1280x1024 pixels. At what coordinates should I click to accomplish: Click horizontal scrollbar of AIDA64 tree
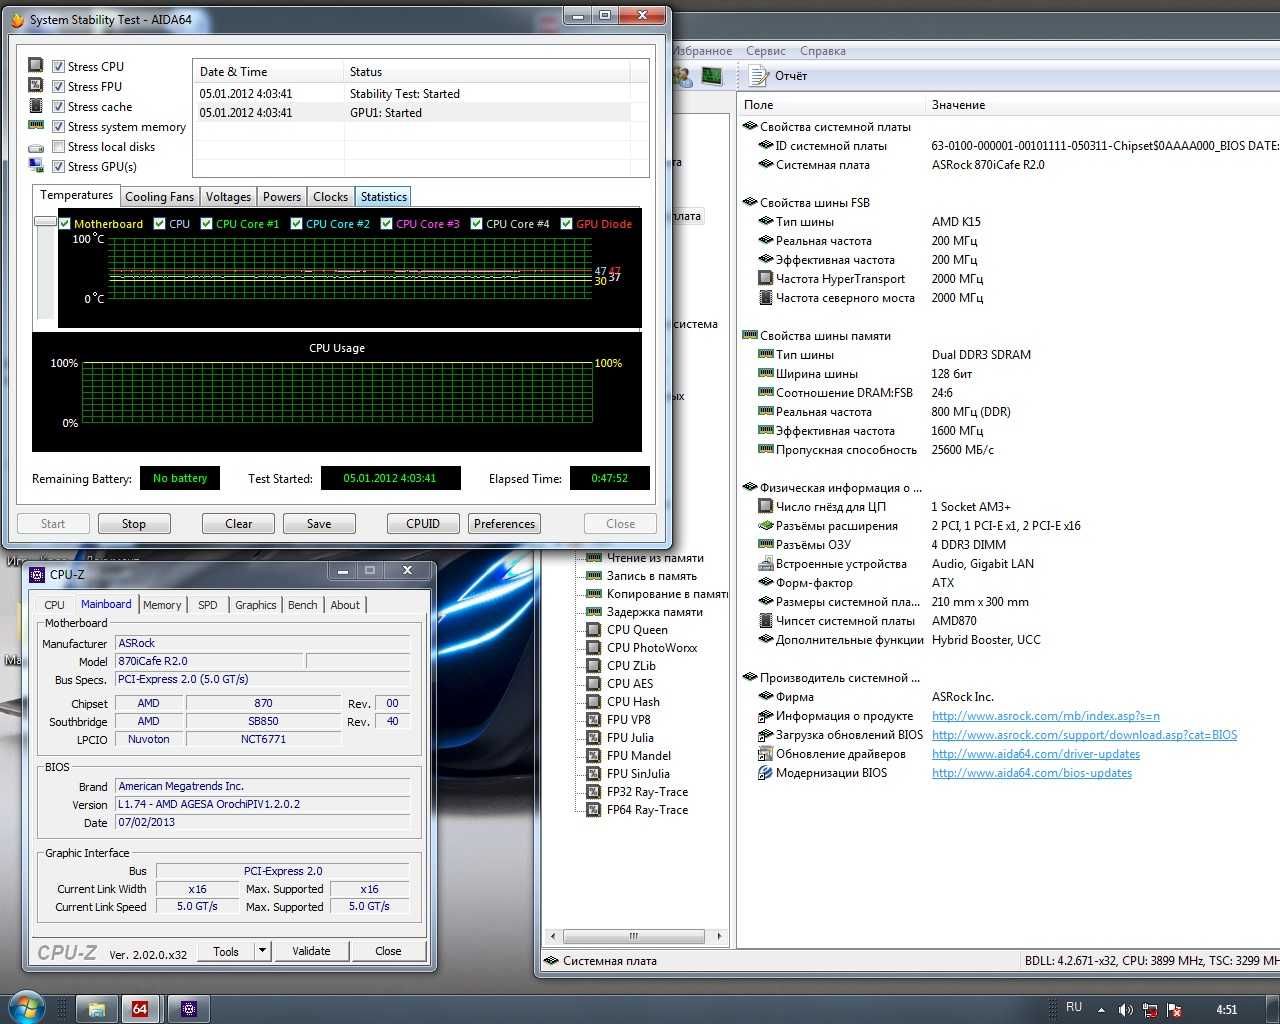[x=633, y=937]
